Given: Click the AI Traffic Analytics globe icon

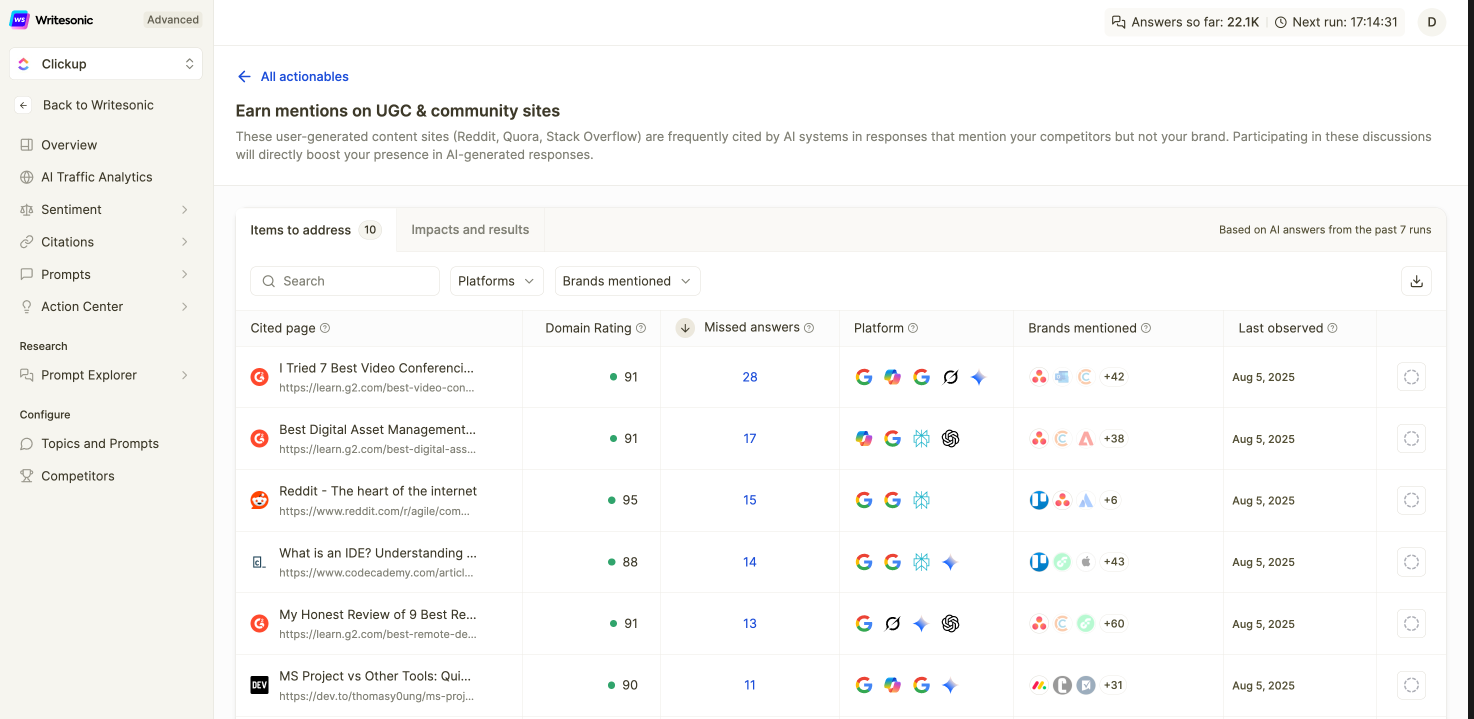Looking at the screenshot, I should [27, 177].
